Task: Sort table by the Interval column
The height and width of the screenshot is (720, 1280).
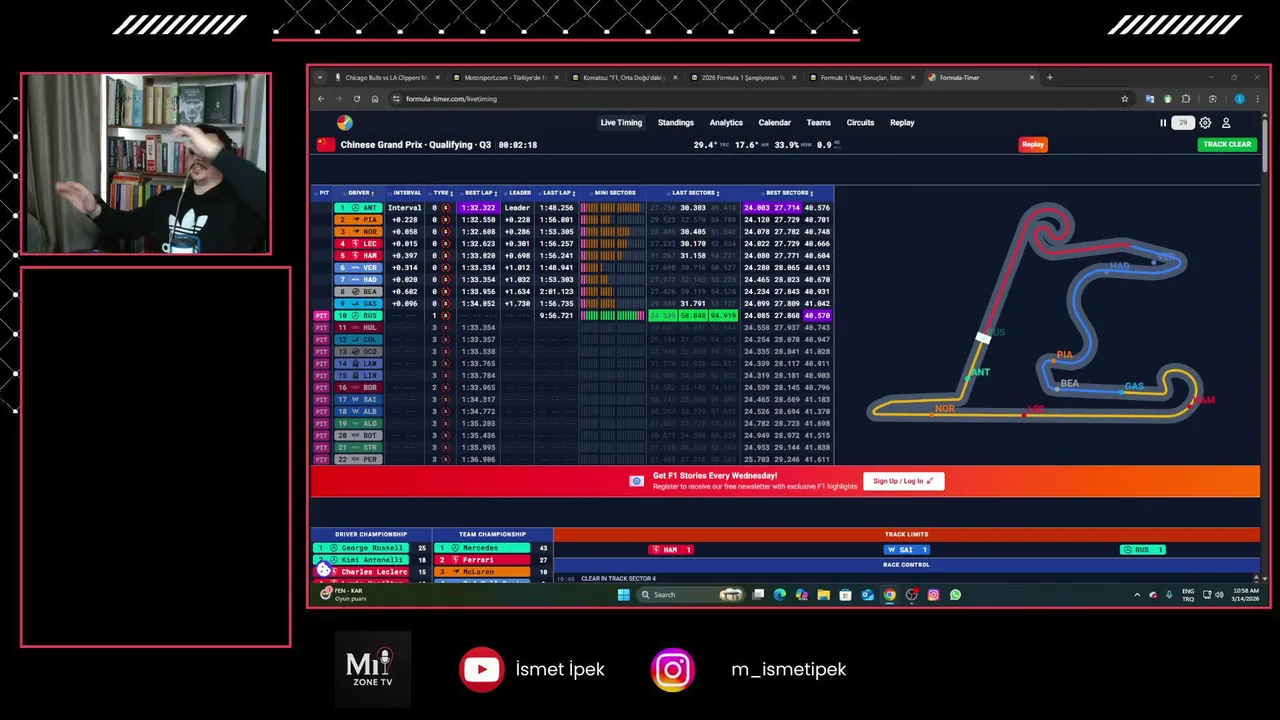Action: pyautogui.click(x=407, y=193)
